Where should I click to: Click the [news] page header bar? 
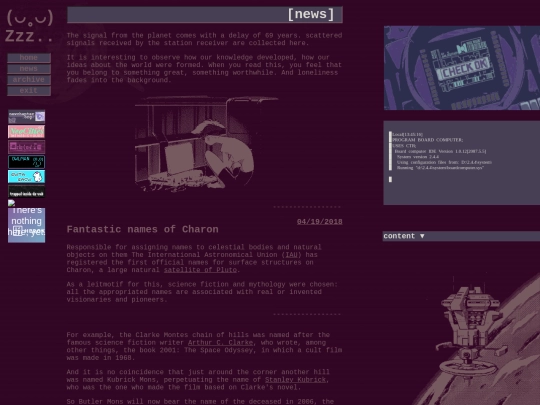pos(205,15)
